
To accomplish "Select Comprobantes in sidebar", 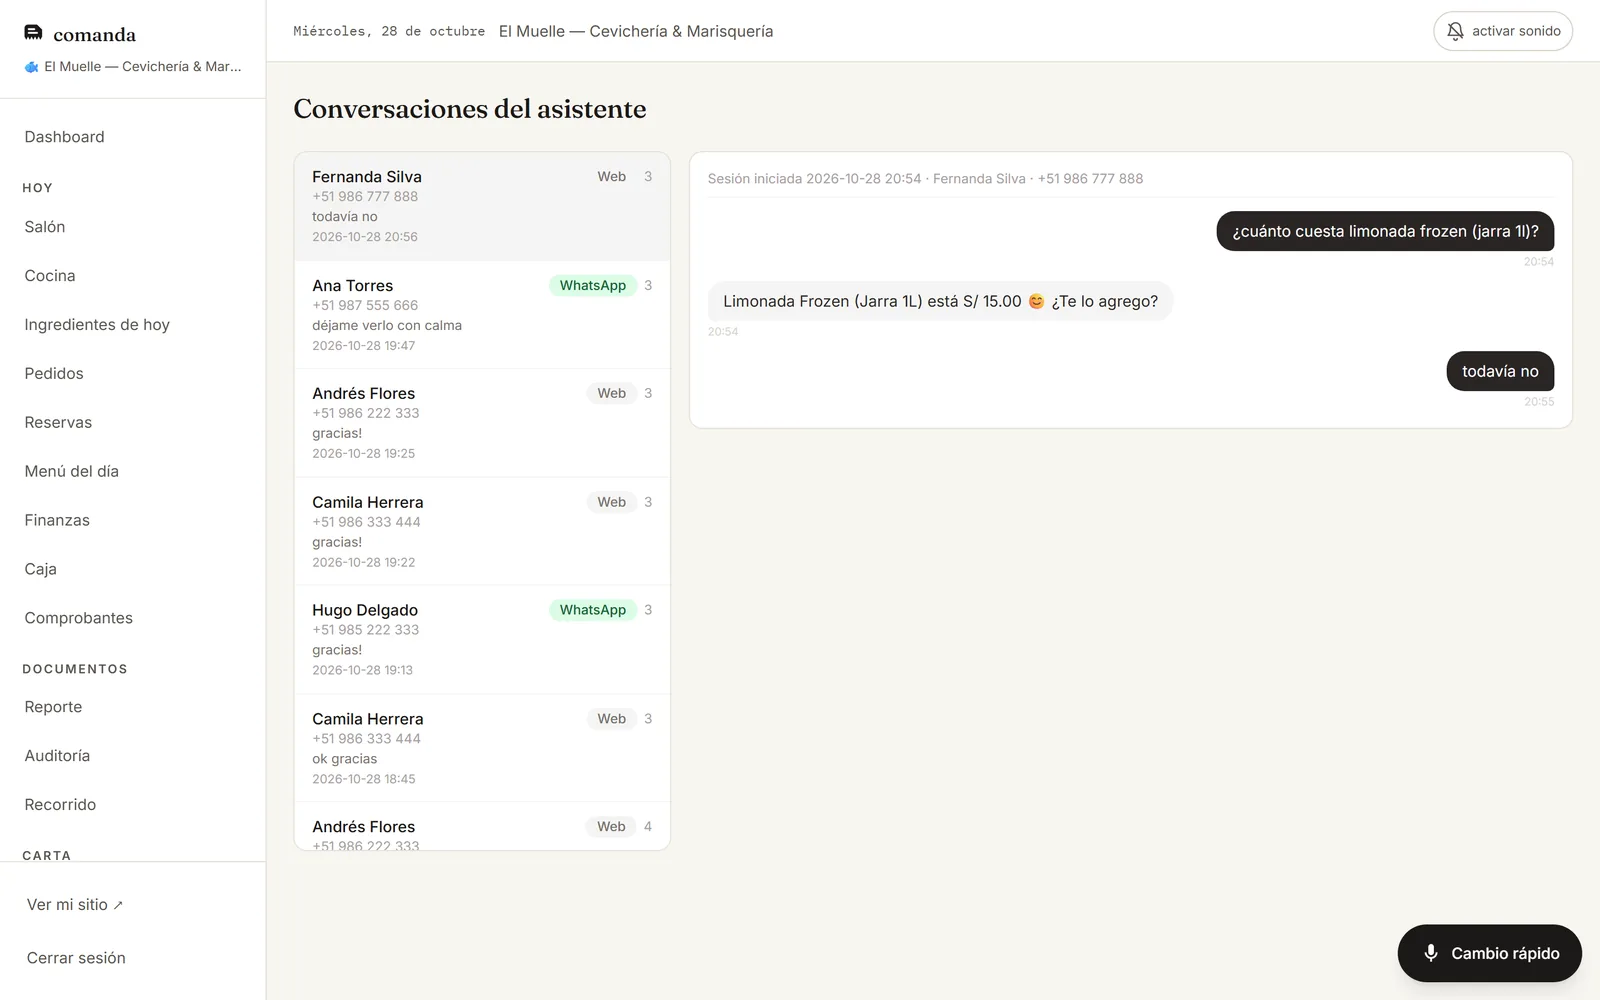I will (79, 619).
